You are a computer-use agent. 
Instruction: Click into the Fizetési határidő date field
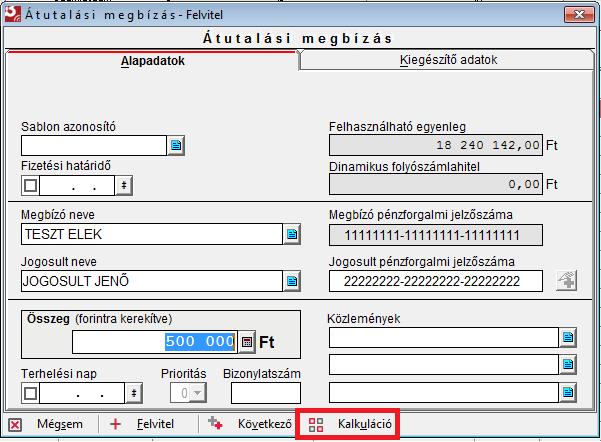point(77,186)
